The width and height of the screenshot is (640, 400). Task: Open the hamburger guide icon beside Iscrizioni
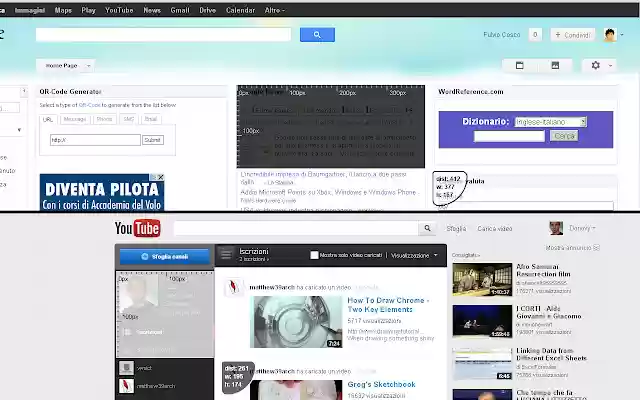(x=226, y=255)
